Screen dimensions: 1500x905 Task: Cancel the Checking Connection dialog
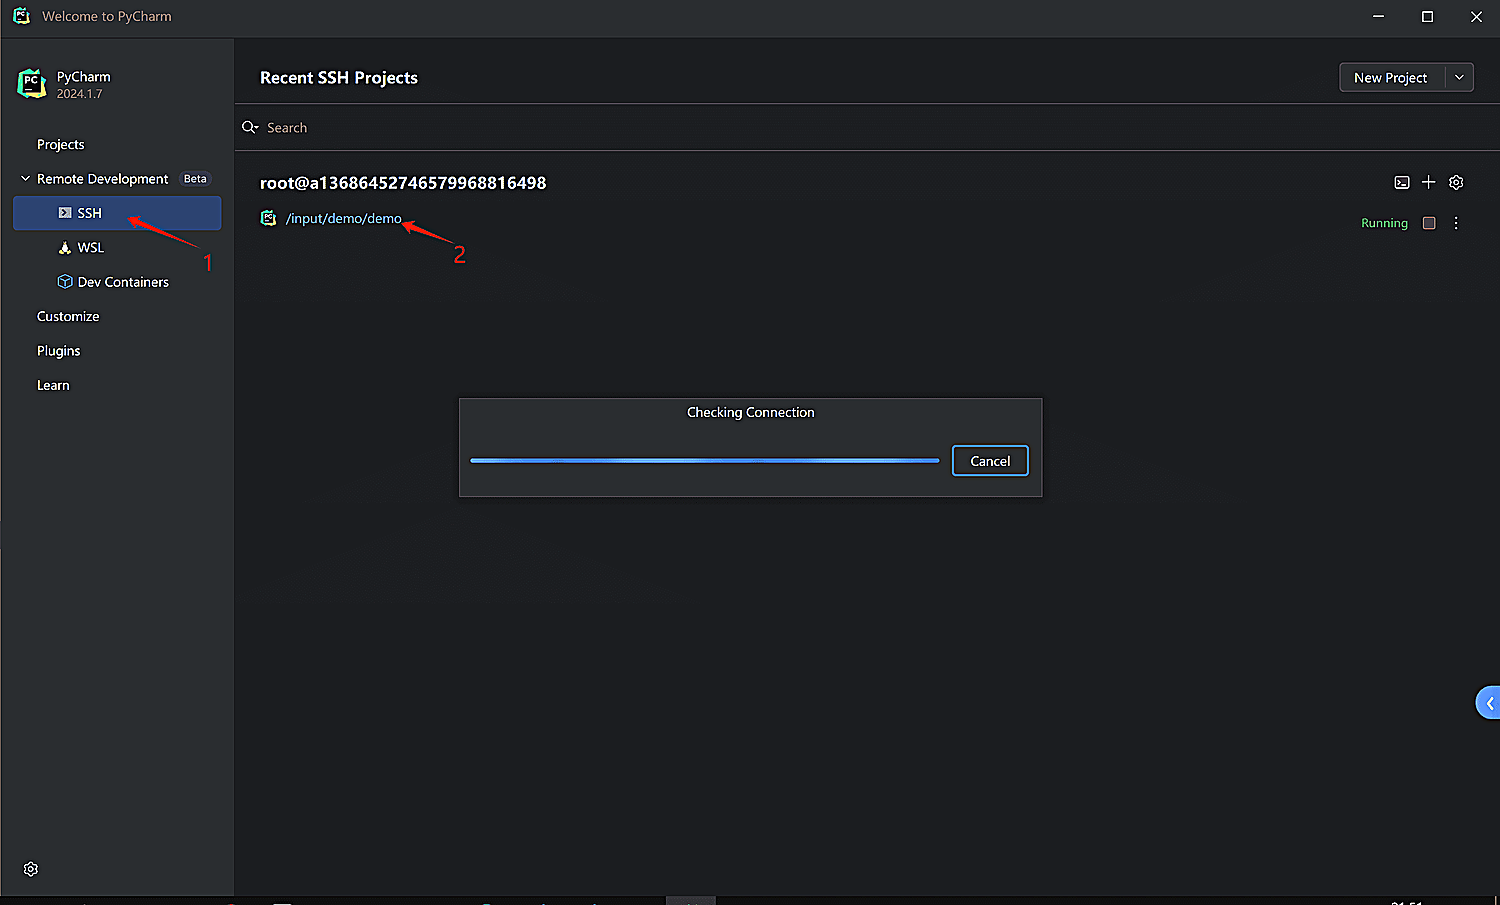point(990,461)
